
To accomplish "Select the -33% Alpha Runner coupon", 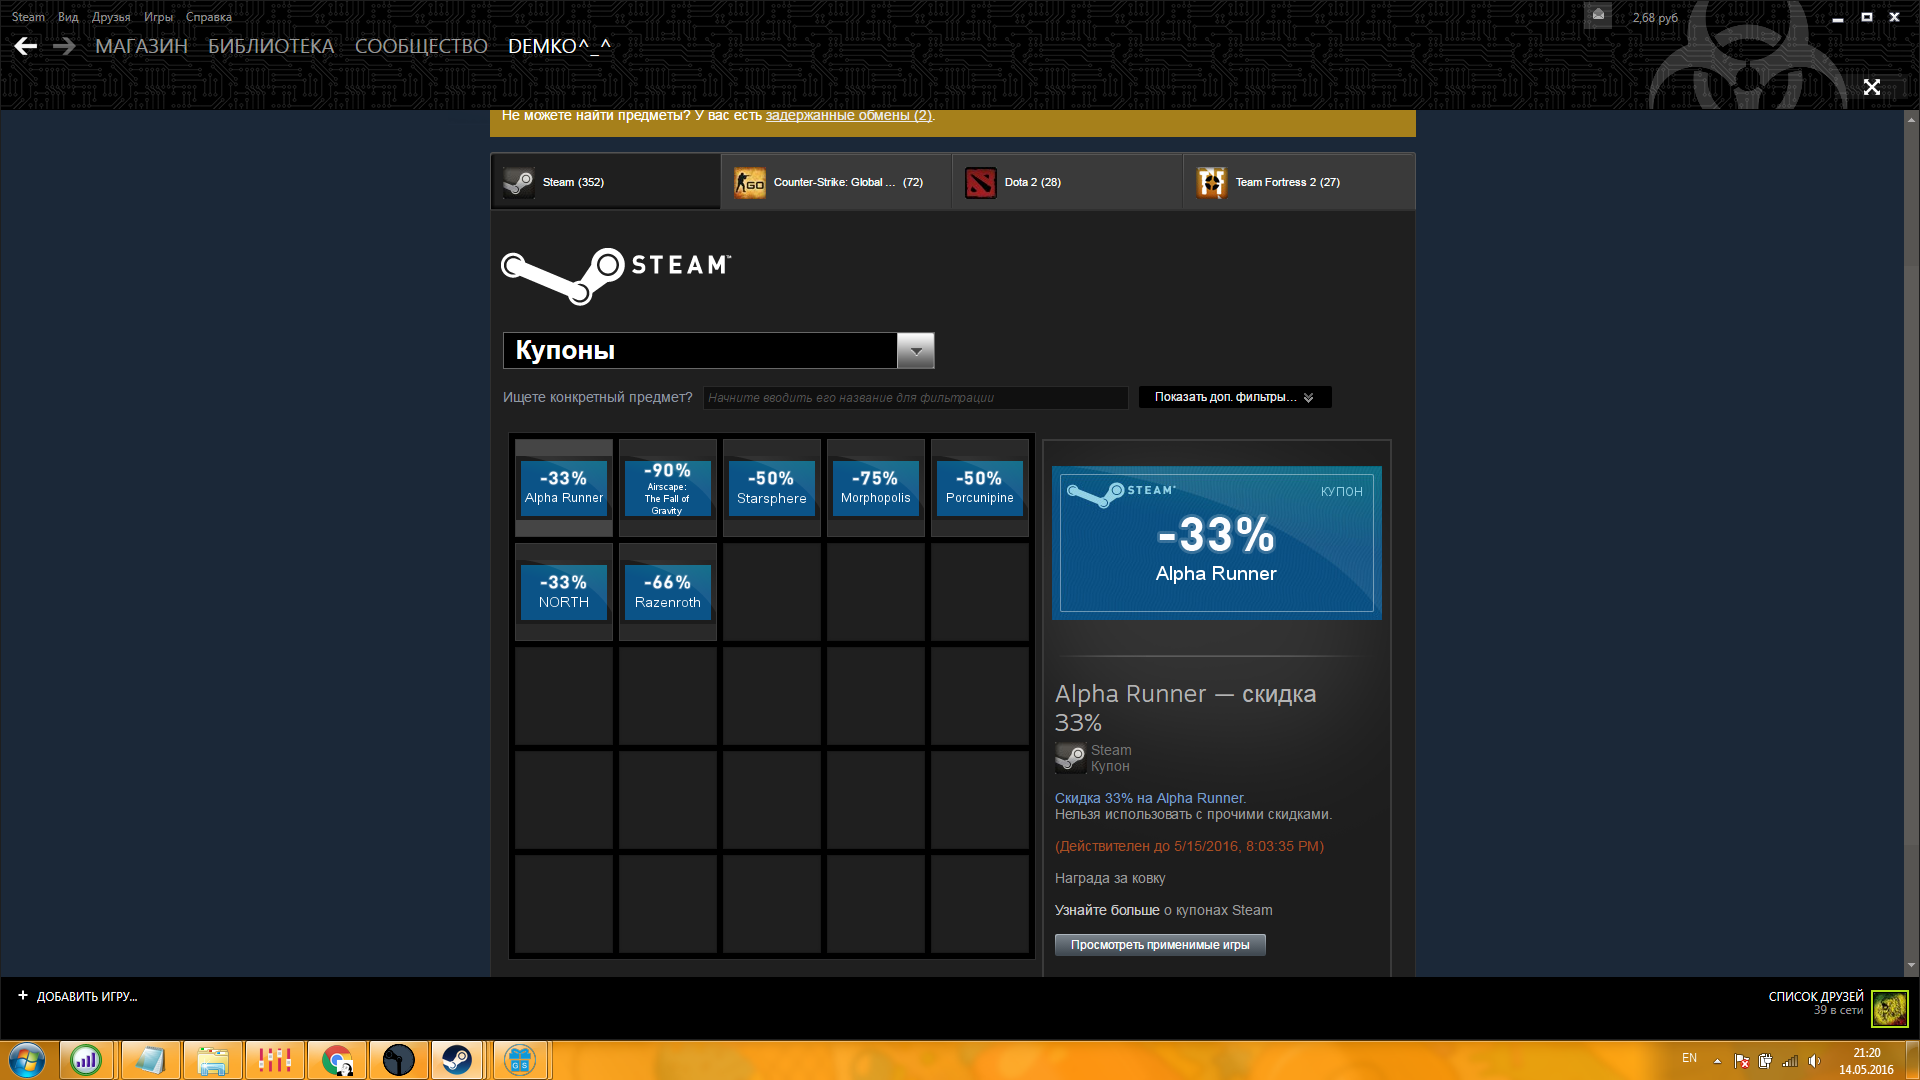I will tap(564, 488).
